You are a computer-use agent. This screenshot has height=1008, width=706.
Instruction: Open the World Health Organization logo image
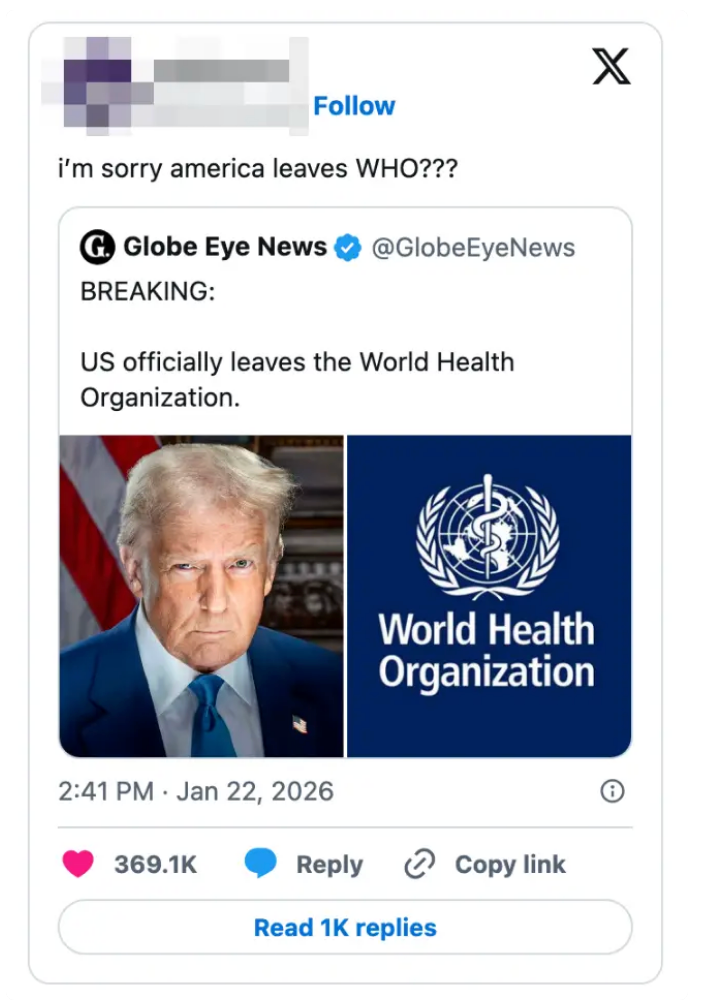[x=488, y=592]
